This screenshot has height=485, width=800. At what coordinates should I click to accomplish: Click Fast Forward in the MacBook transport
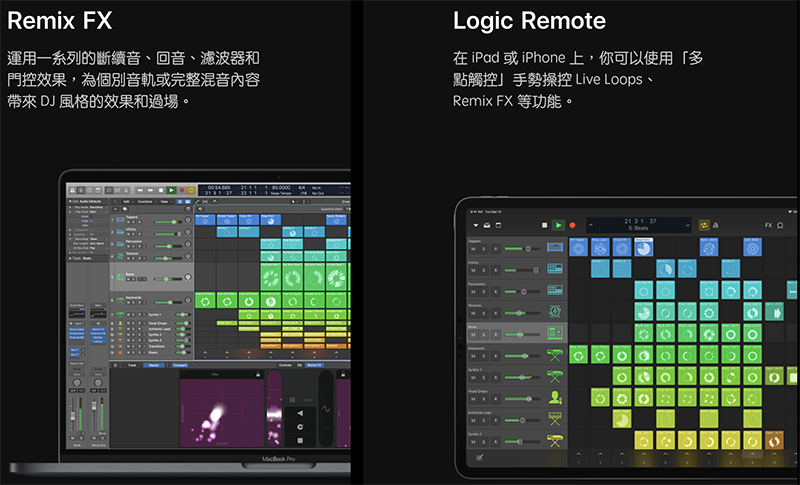[151, 190]
